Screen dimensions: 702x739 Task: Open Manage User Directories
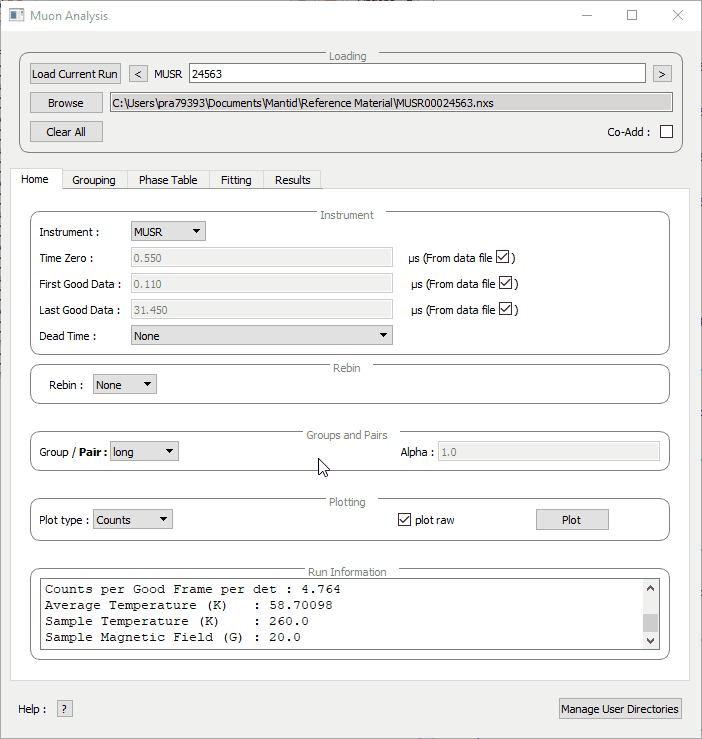click(x=620, y=709)
